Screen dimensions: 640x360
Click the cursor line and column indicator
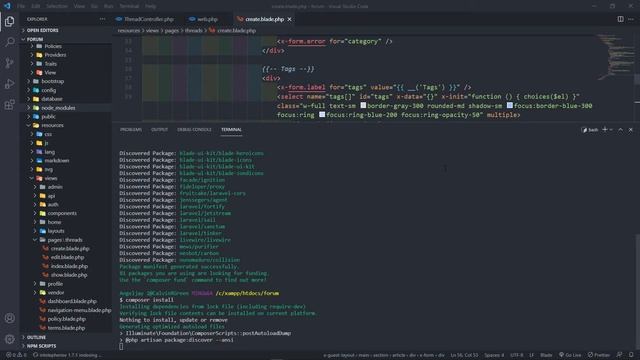pyautogui.click(x=464, y=355)
